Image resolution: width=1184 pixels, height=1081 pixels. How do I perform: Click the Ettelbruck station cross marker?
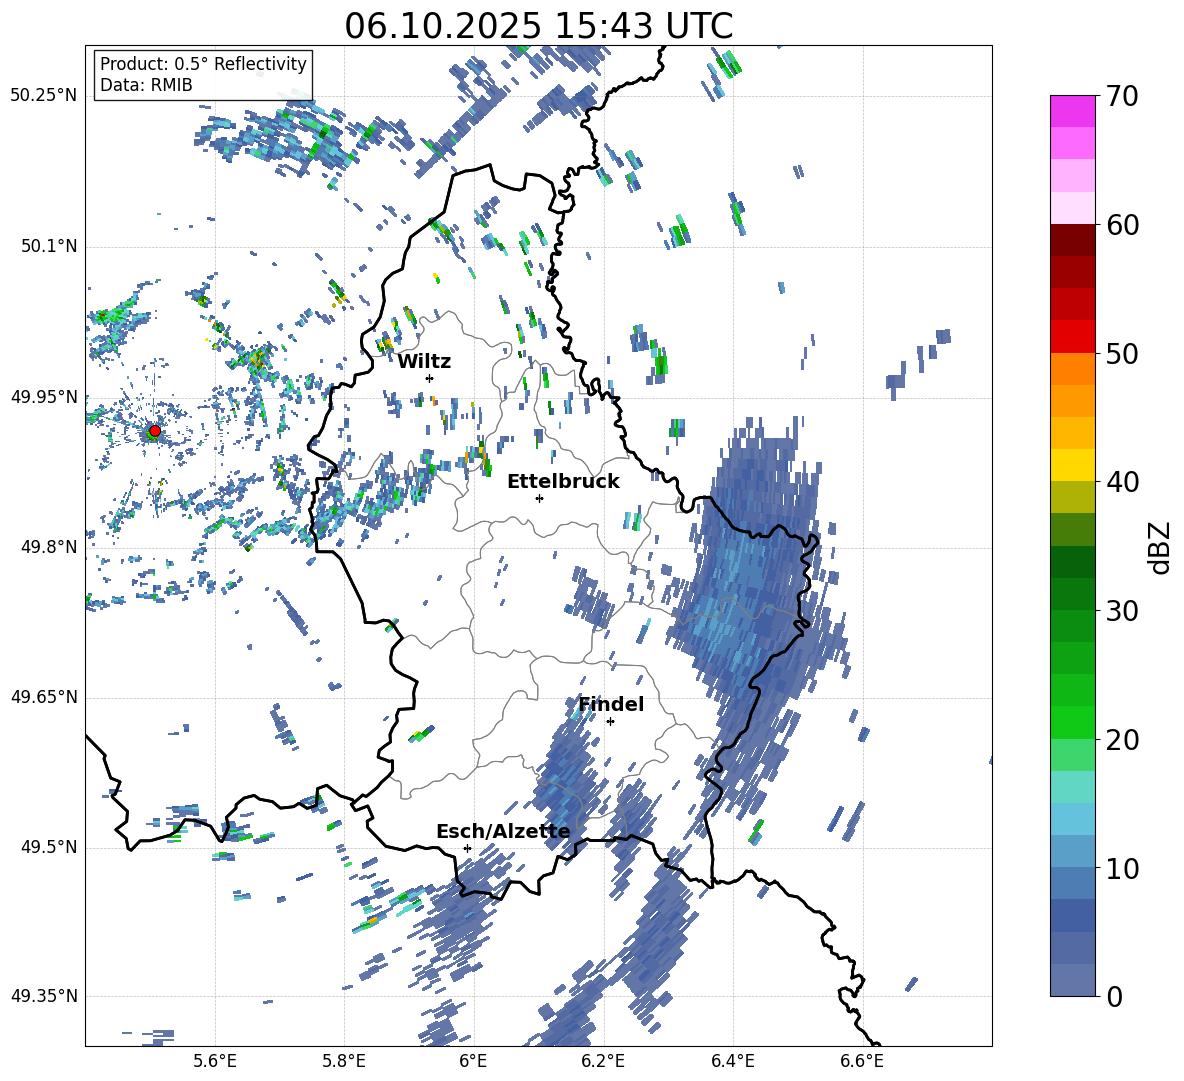(539, 498)
